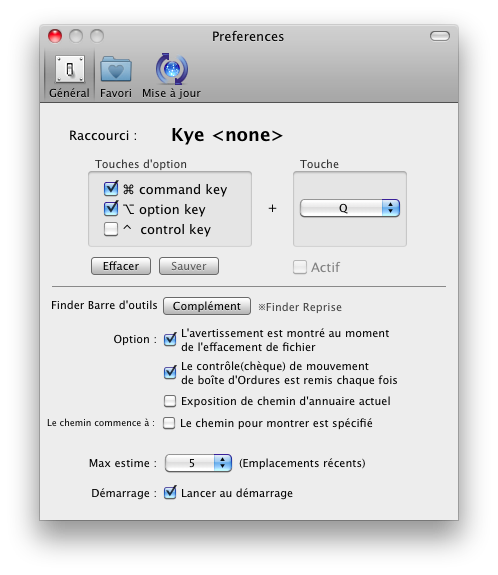Uncheck the command key checkbox
Image resolution: width=498 pixels, height=575 pixels.
[x=111, y=189]
